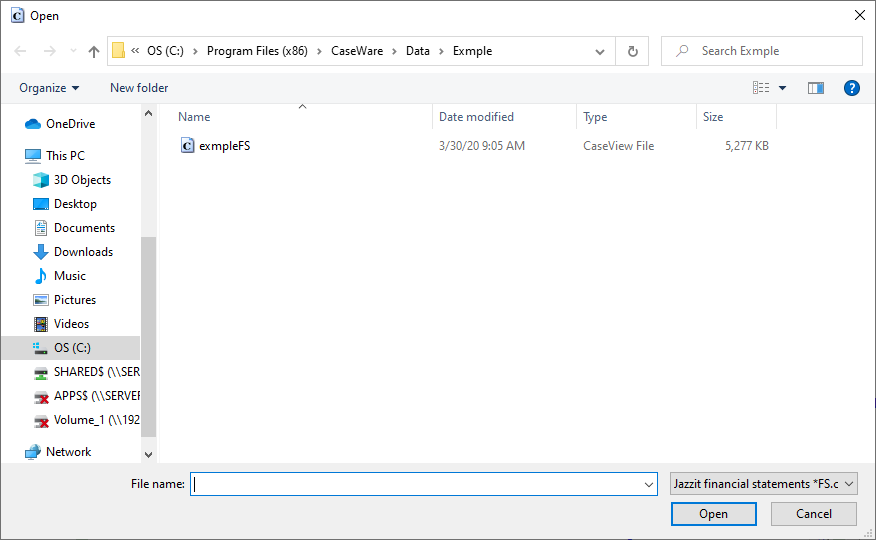
Task: Click the folder icon in address bar
Action: pos(118,51)
